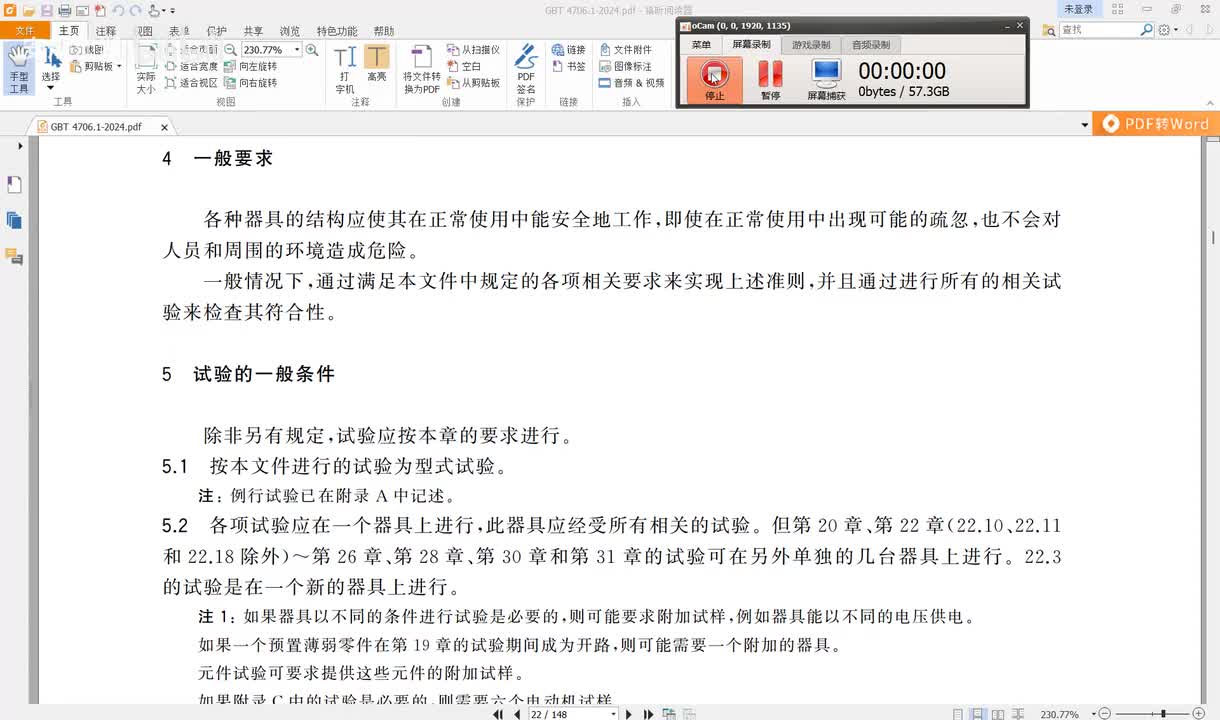Open the pages panel in left sidebar
This screenshot has height=720, width=1220.
(x=14, y=221)
